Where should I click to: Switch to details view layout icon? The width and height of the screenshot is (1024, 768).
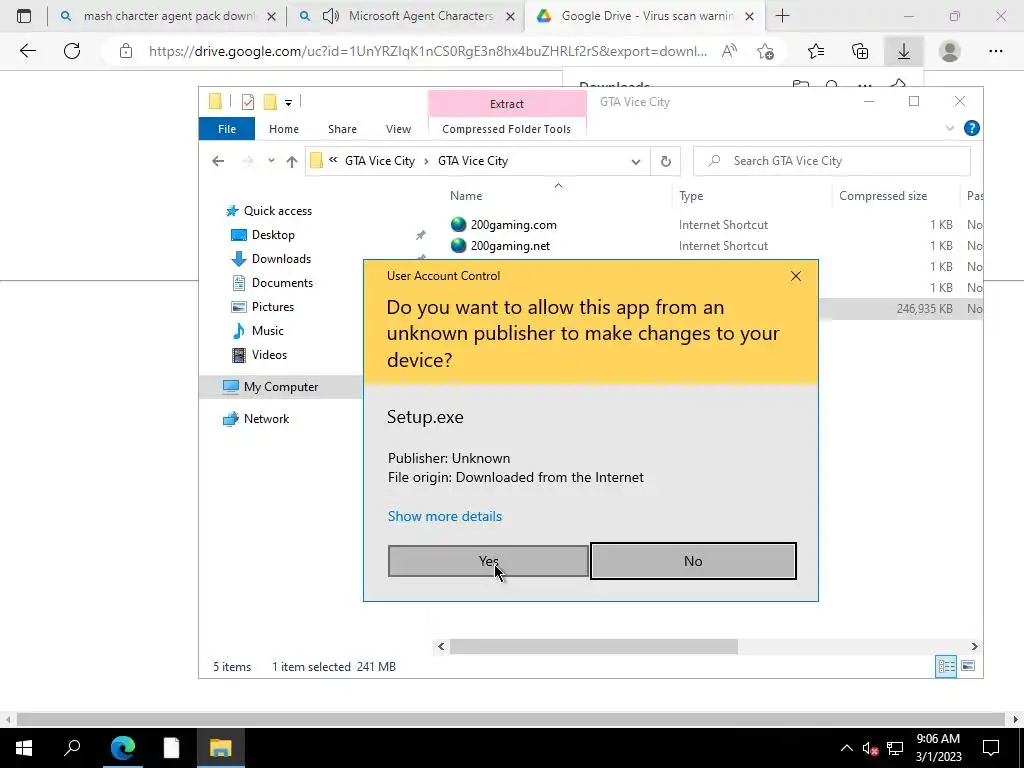(946, 666)
